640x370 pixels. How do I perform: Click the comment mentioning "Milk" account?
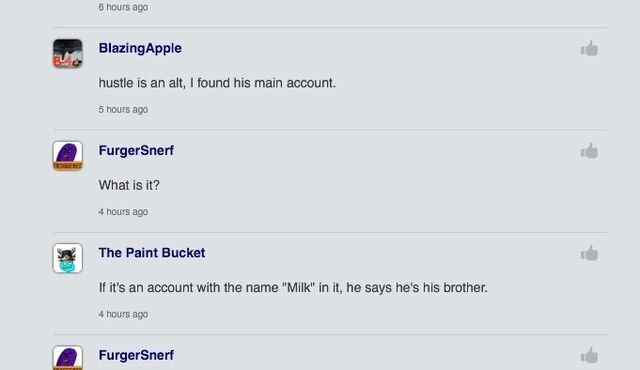click(293, 288)
